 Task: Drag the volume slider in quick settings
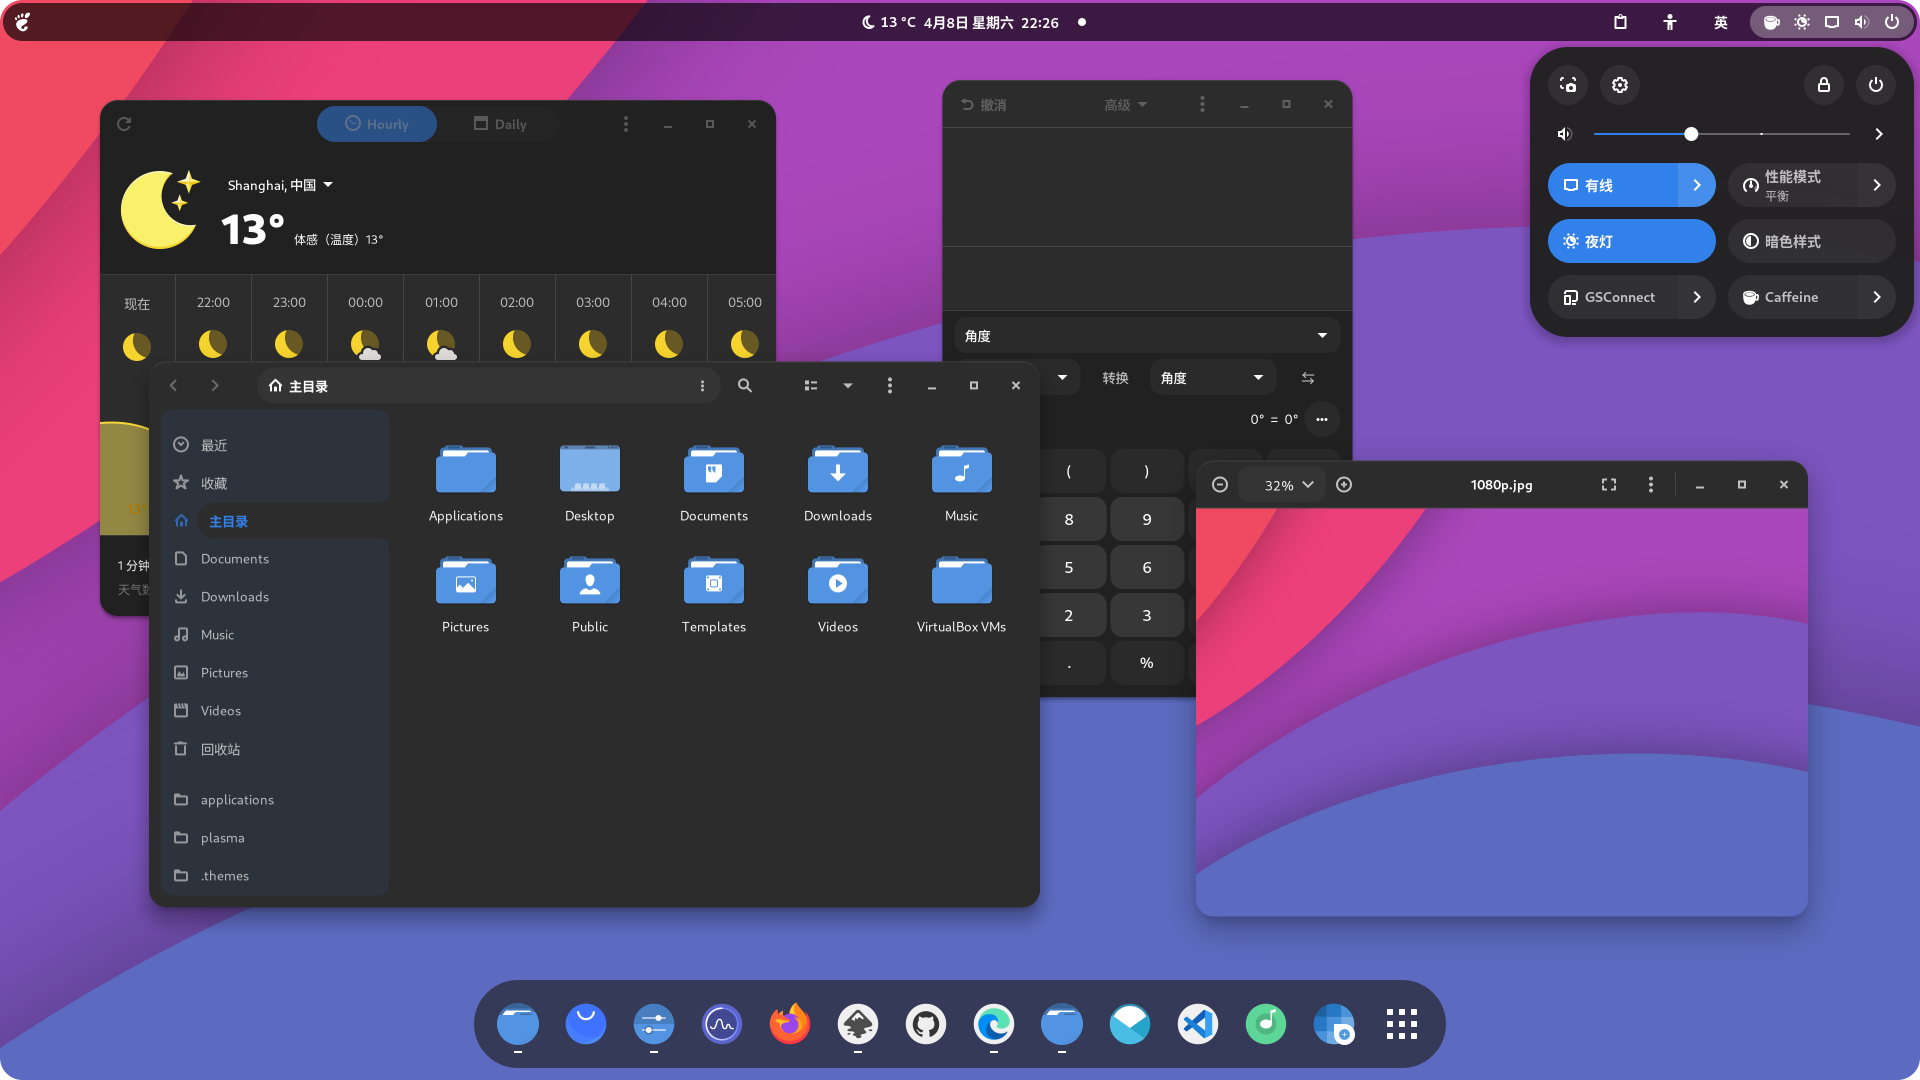point(1691,133)
